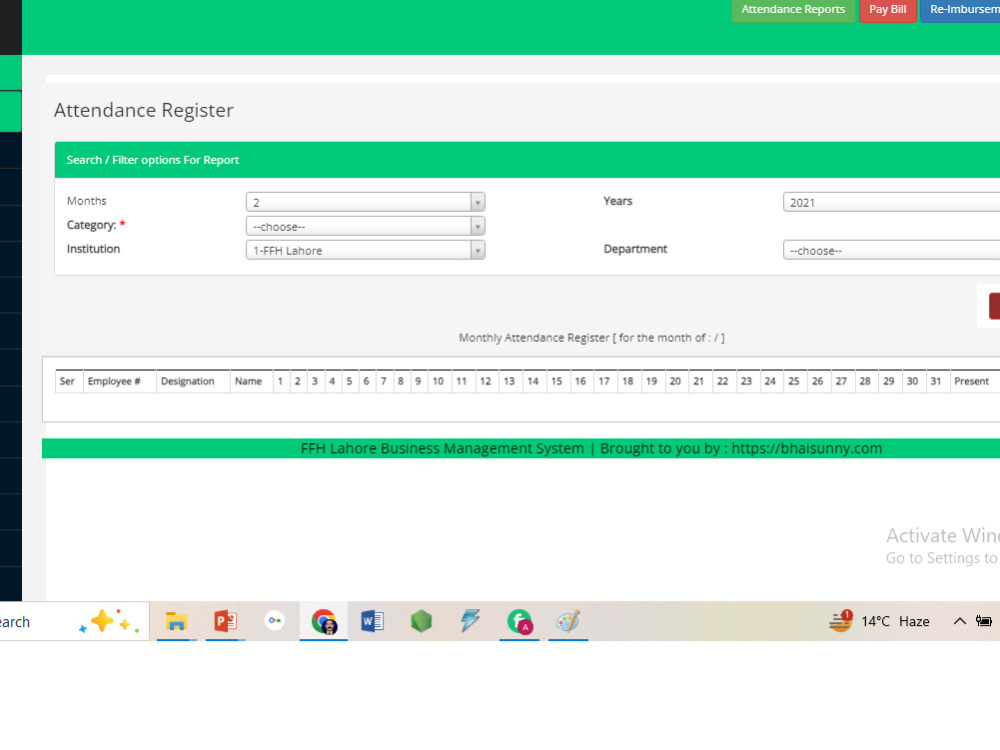1000x750 pixels.
Task: Open PowerPoint from the taskbar
Action: 225,621
